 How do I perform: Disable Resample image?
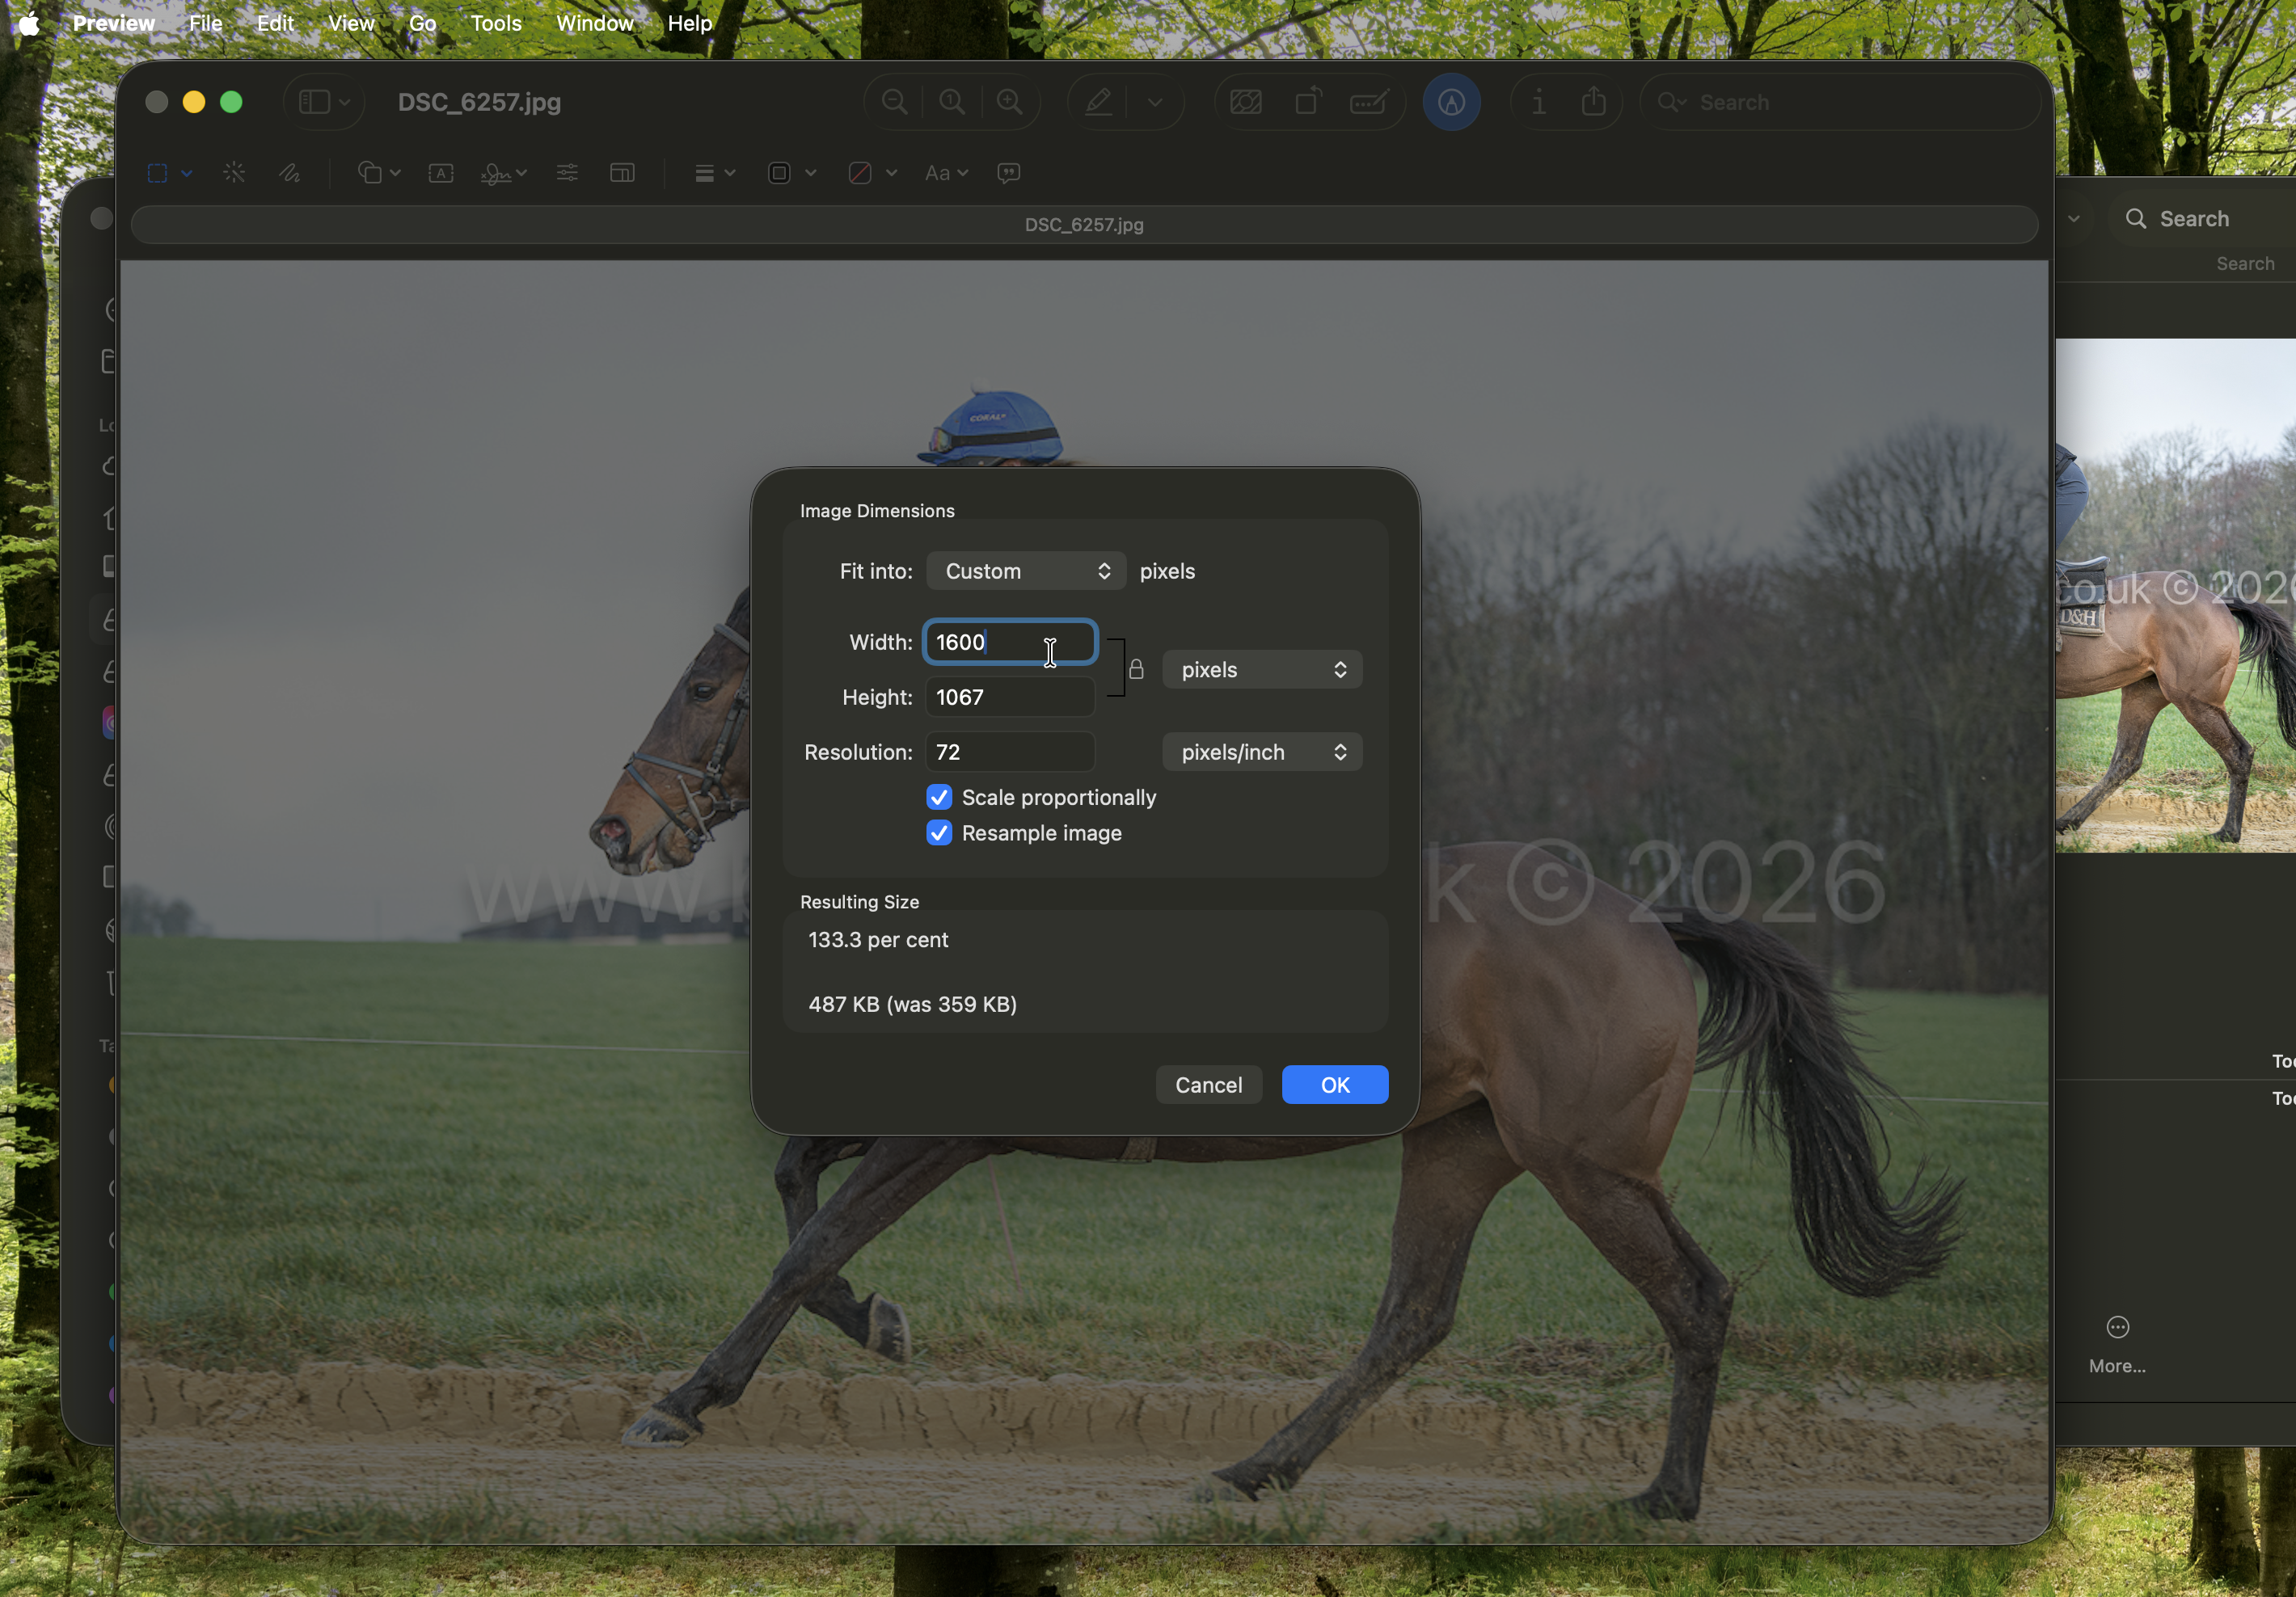[938, 833]
